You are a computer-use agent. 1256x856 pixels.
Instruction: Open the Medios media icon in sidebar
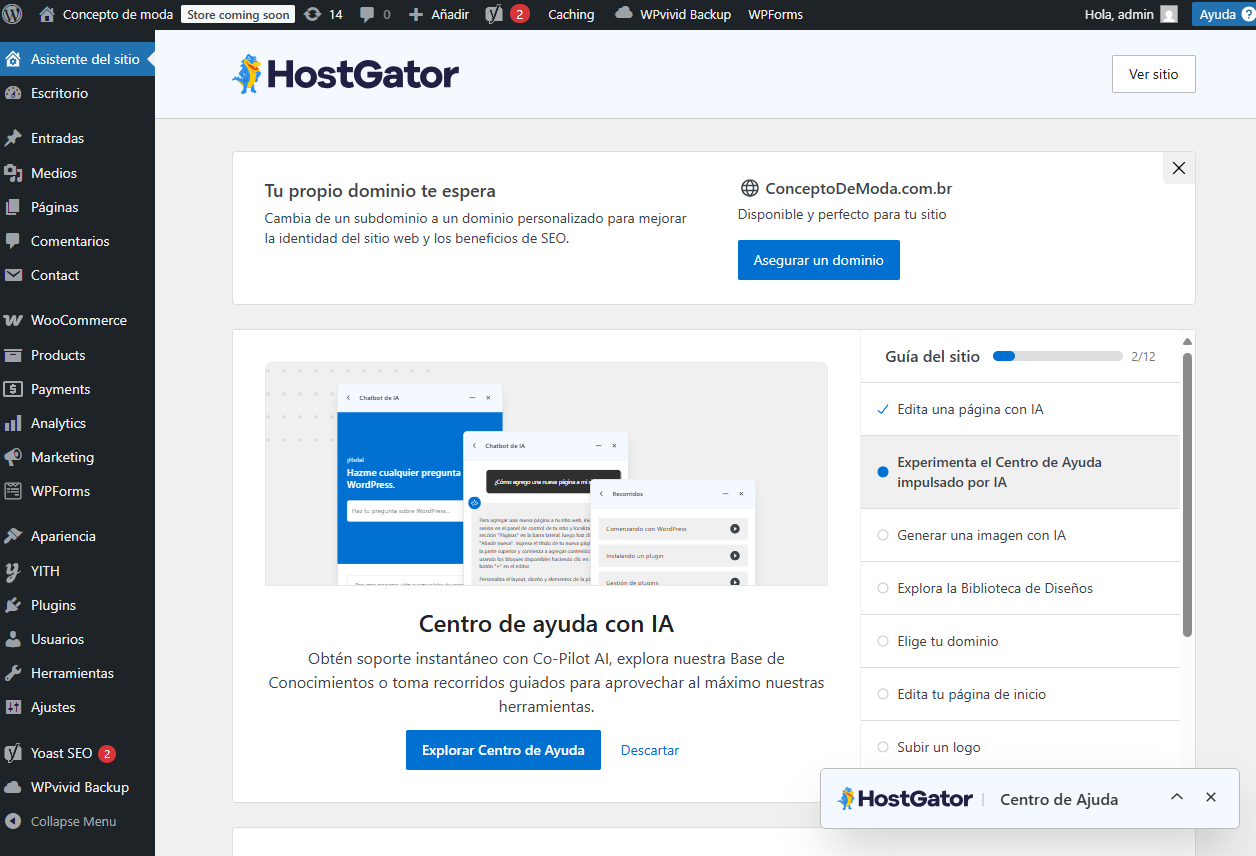point(13,173)
